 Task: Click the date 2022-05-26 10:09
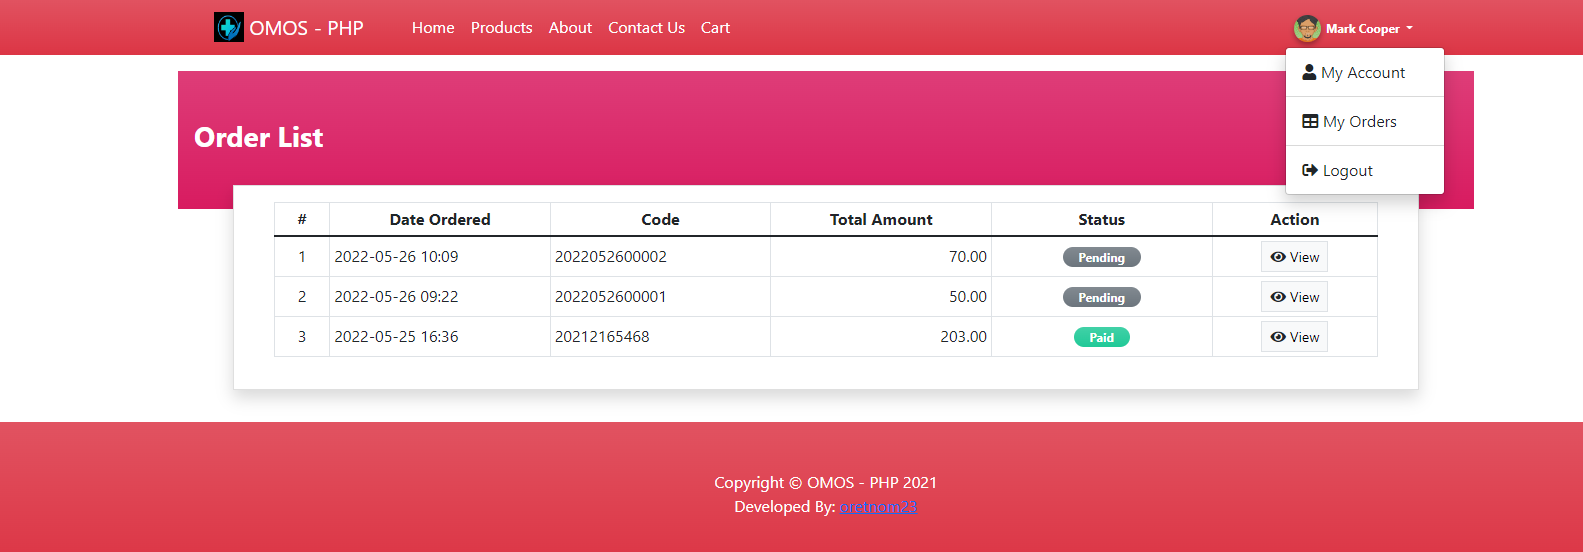(x=396, y=257)
